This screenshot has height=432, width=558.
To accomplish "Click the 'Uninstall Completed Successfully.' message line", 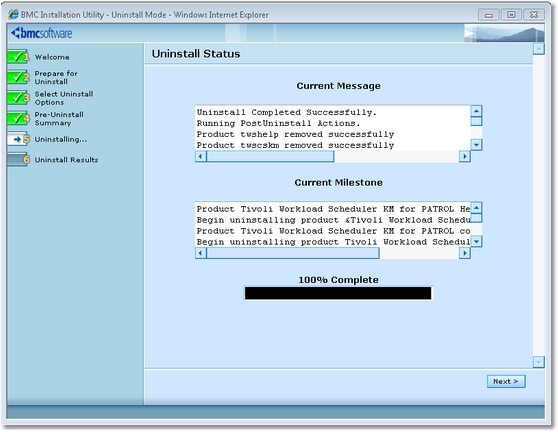I will (286, 112).
